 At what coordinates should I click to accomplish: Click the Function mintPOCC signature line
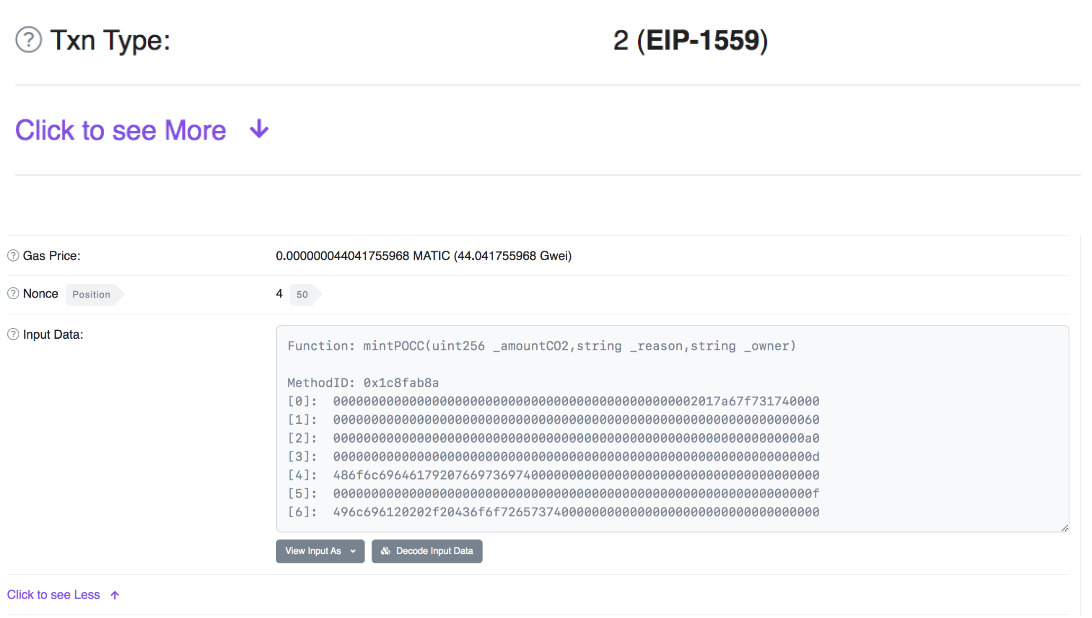pos(542,346)
